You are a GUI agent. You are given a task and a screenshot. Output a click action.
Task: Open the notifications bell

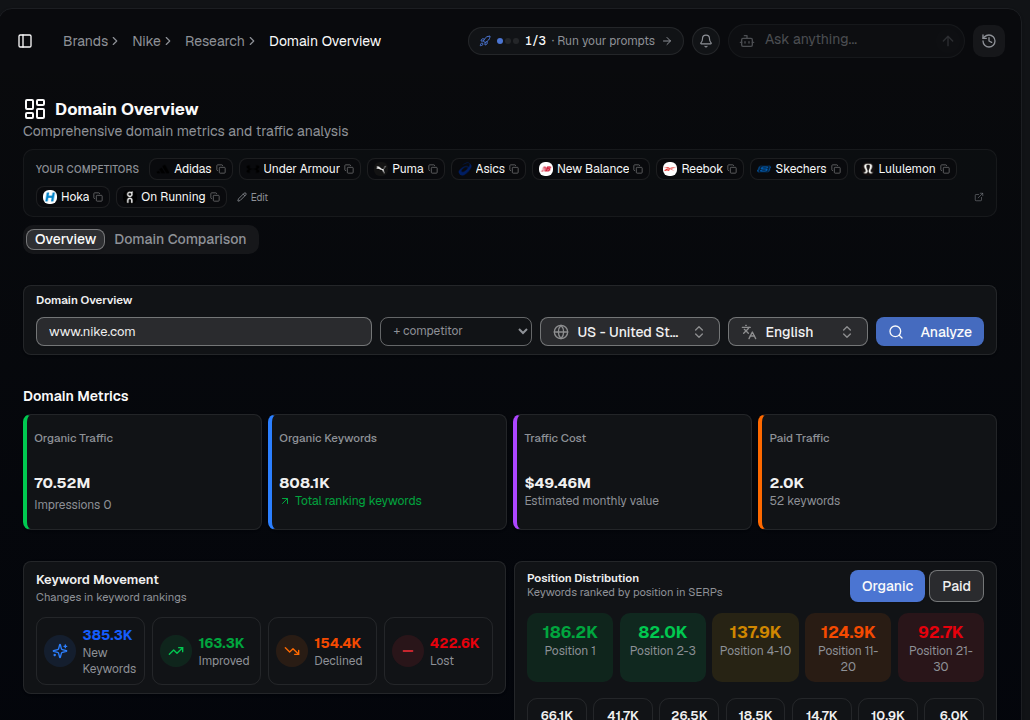[705, 41]
